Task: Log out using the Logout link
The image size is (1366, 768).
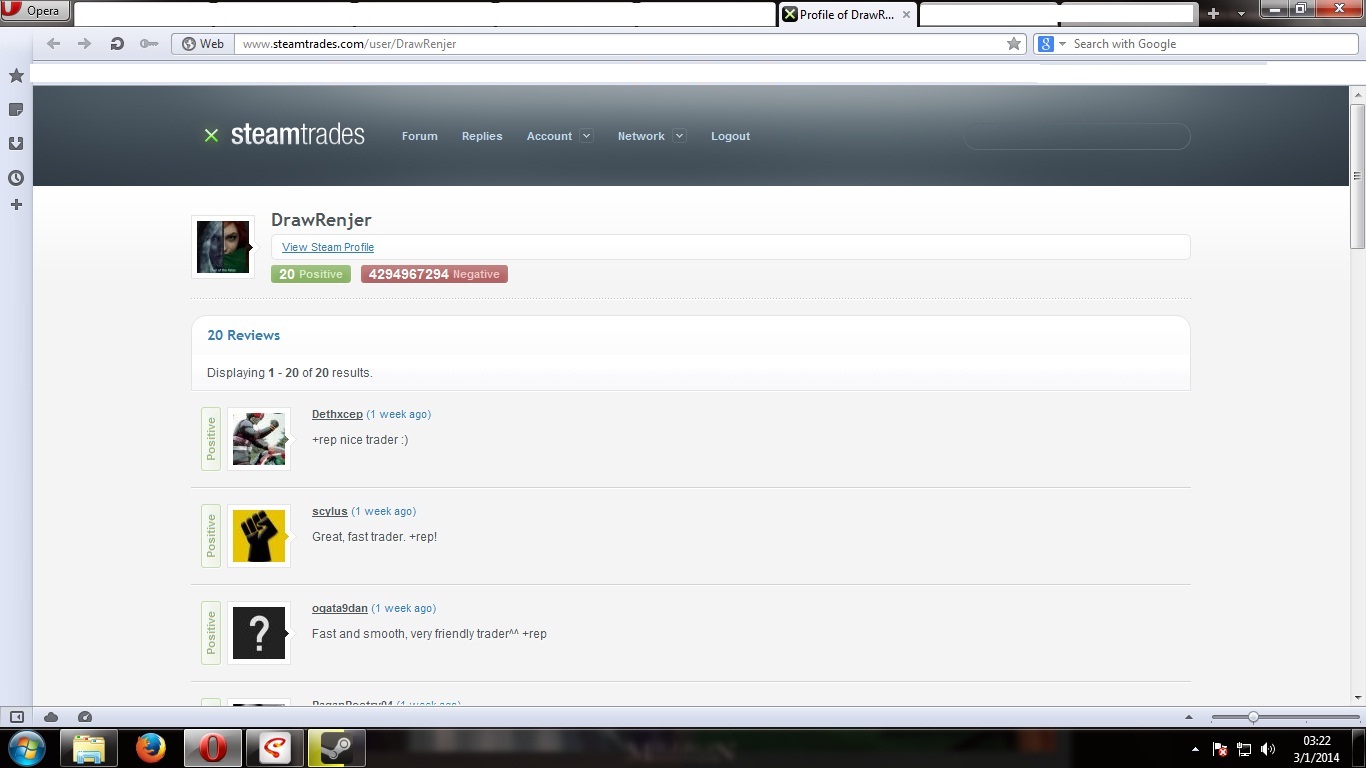Action: 730,136
